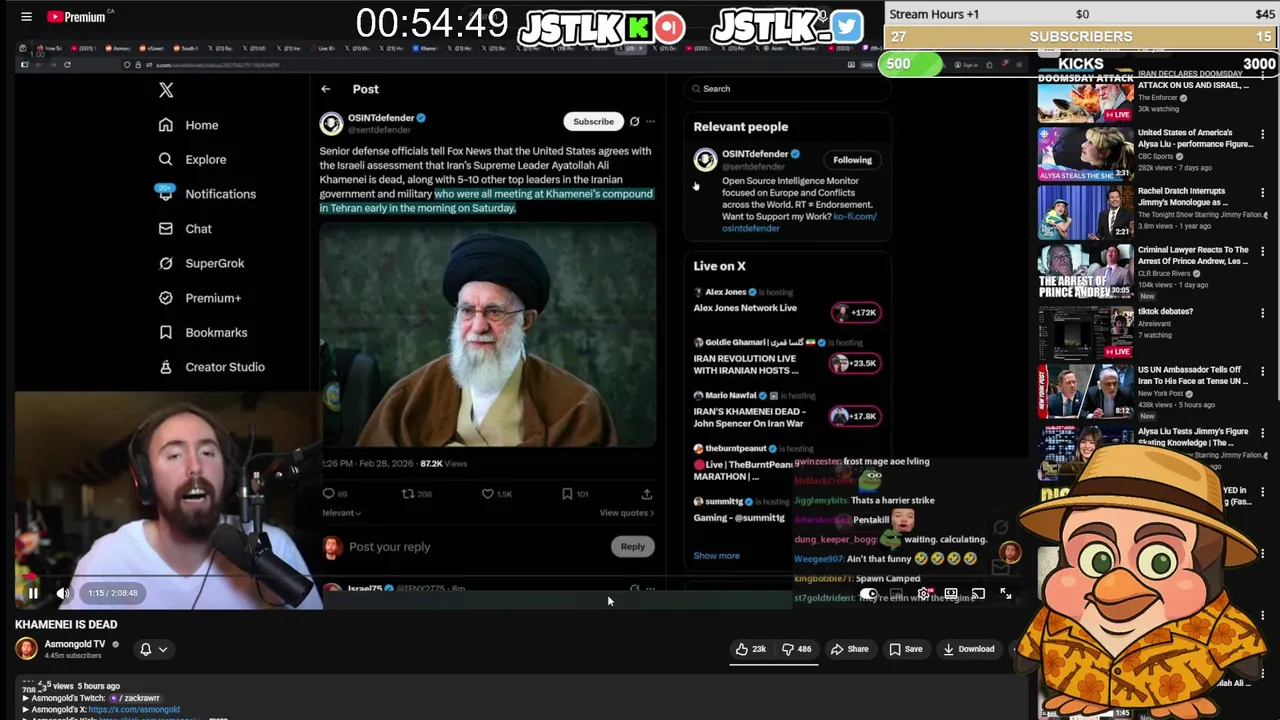Open the x.com/asmongold link in description

134,709
